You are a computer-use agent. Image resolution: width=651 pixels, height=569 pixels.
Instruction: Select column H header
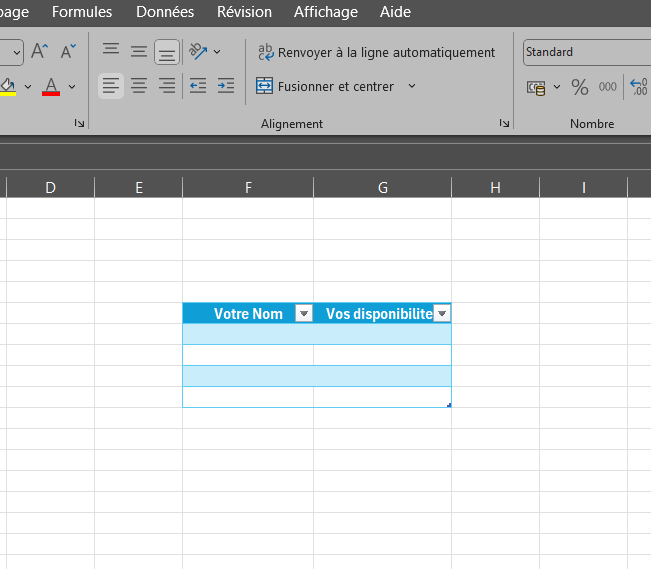[x=495, y=187]
